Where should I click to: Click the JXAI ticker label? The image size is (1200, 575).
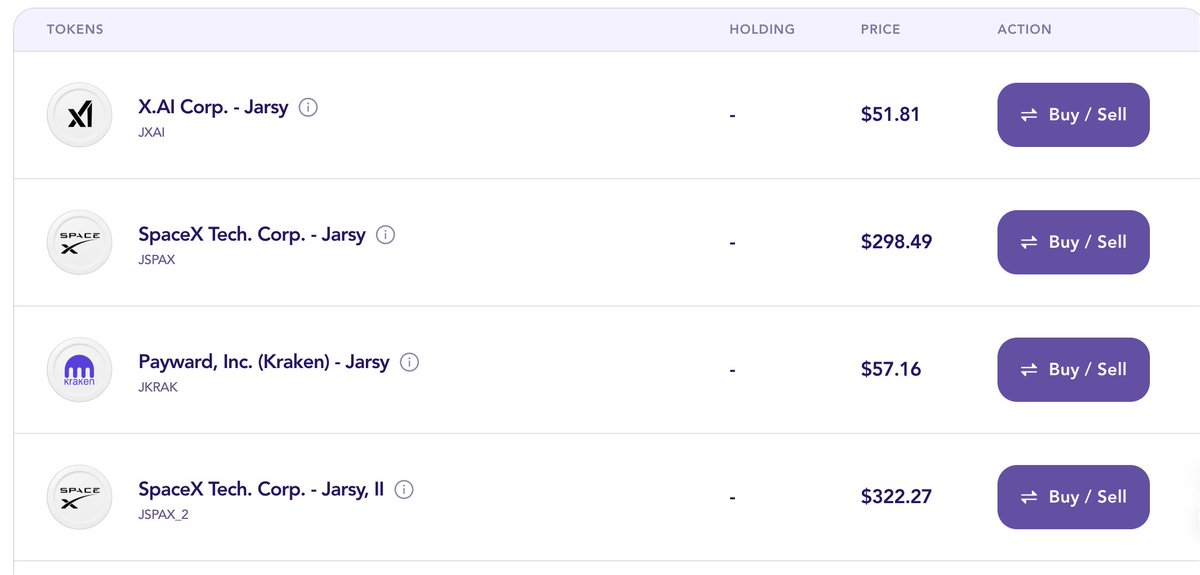(151, 132)
